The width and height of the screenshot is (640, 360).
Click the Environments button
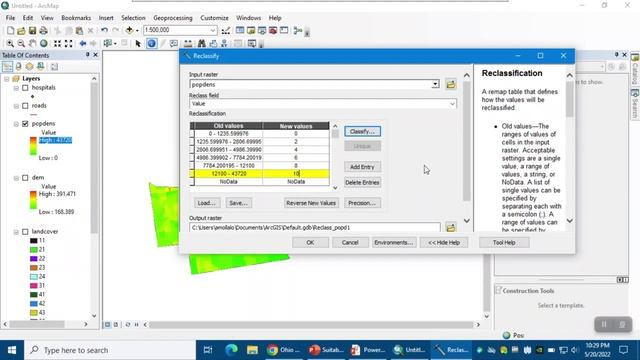[394, 242]
